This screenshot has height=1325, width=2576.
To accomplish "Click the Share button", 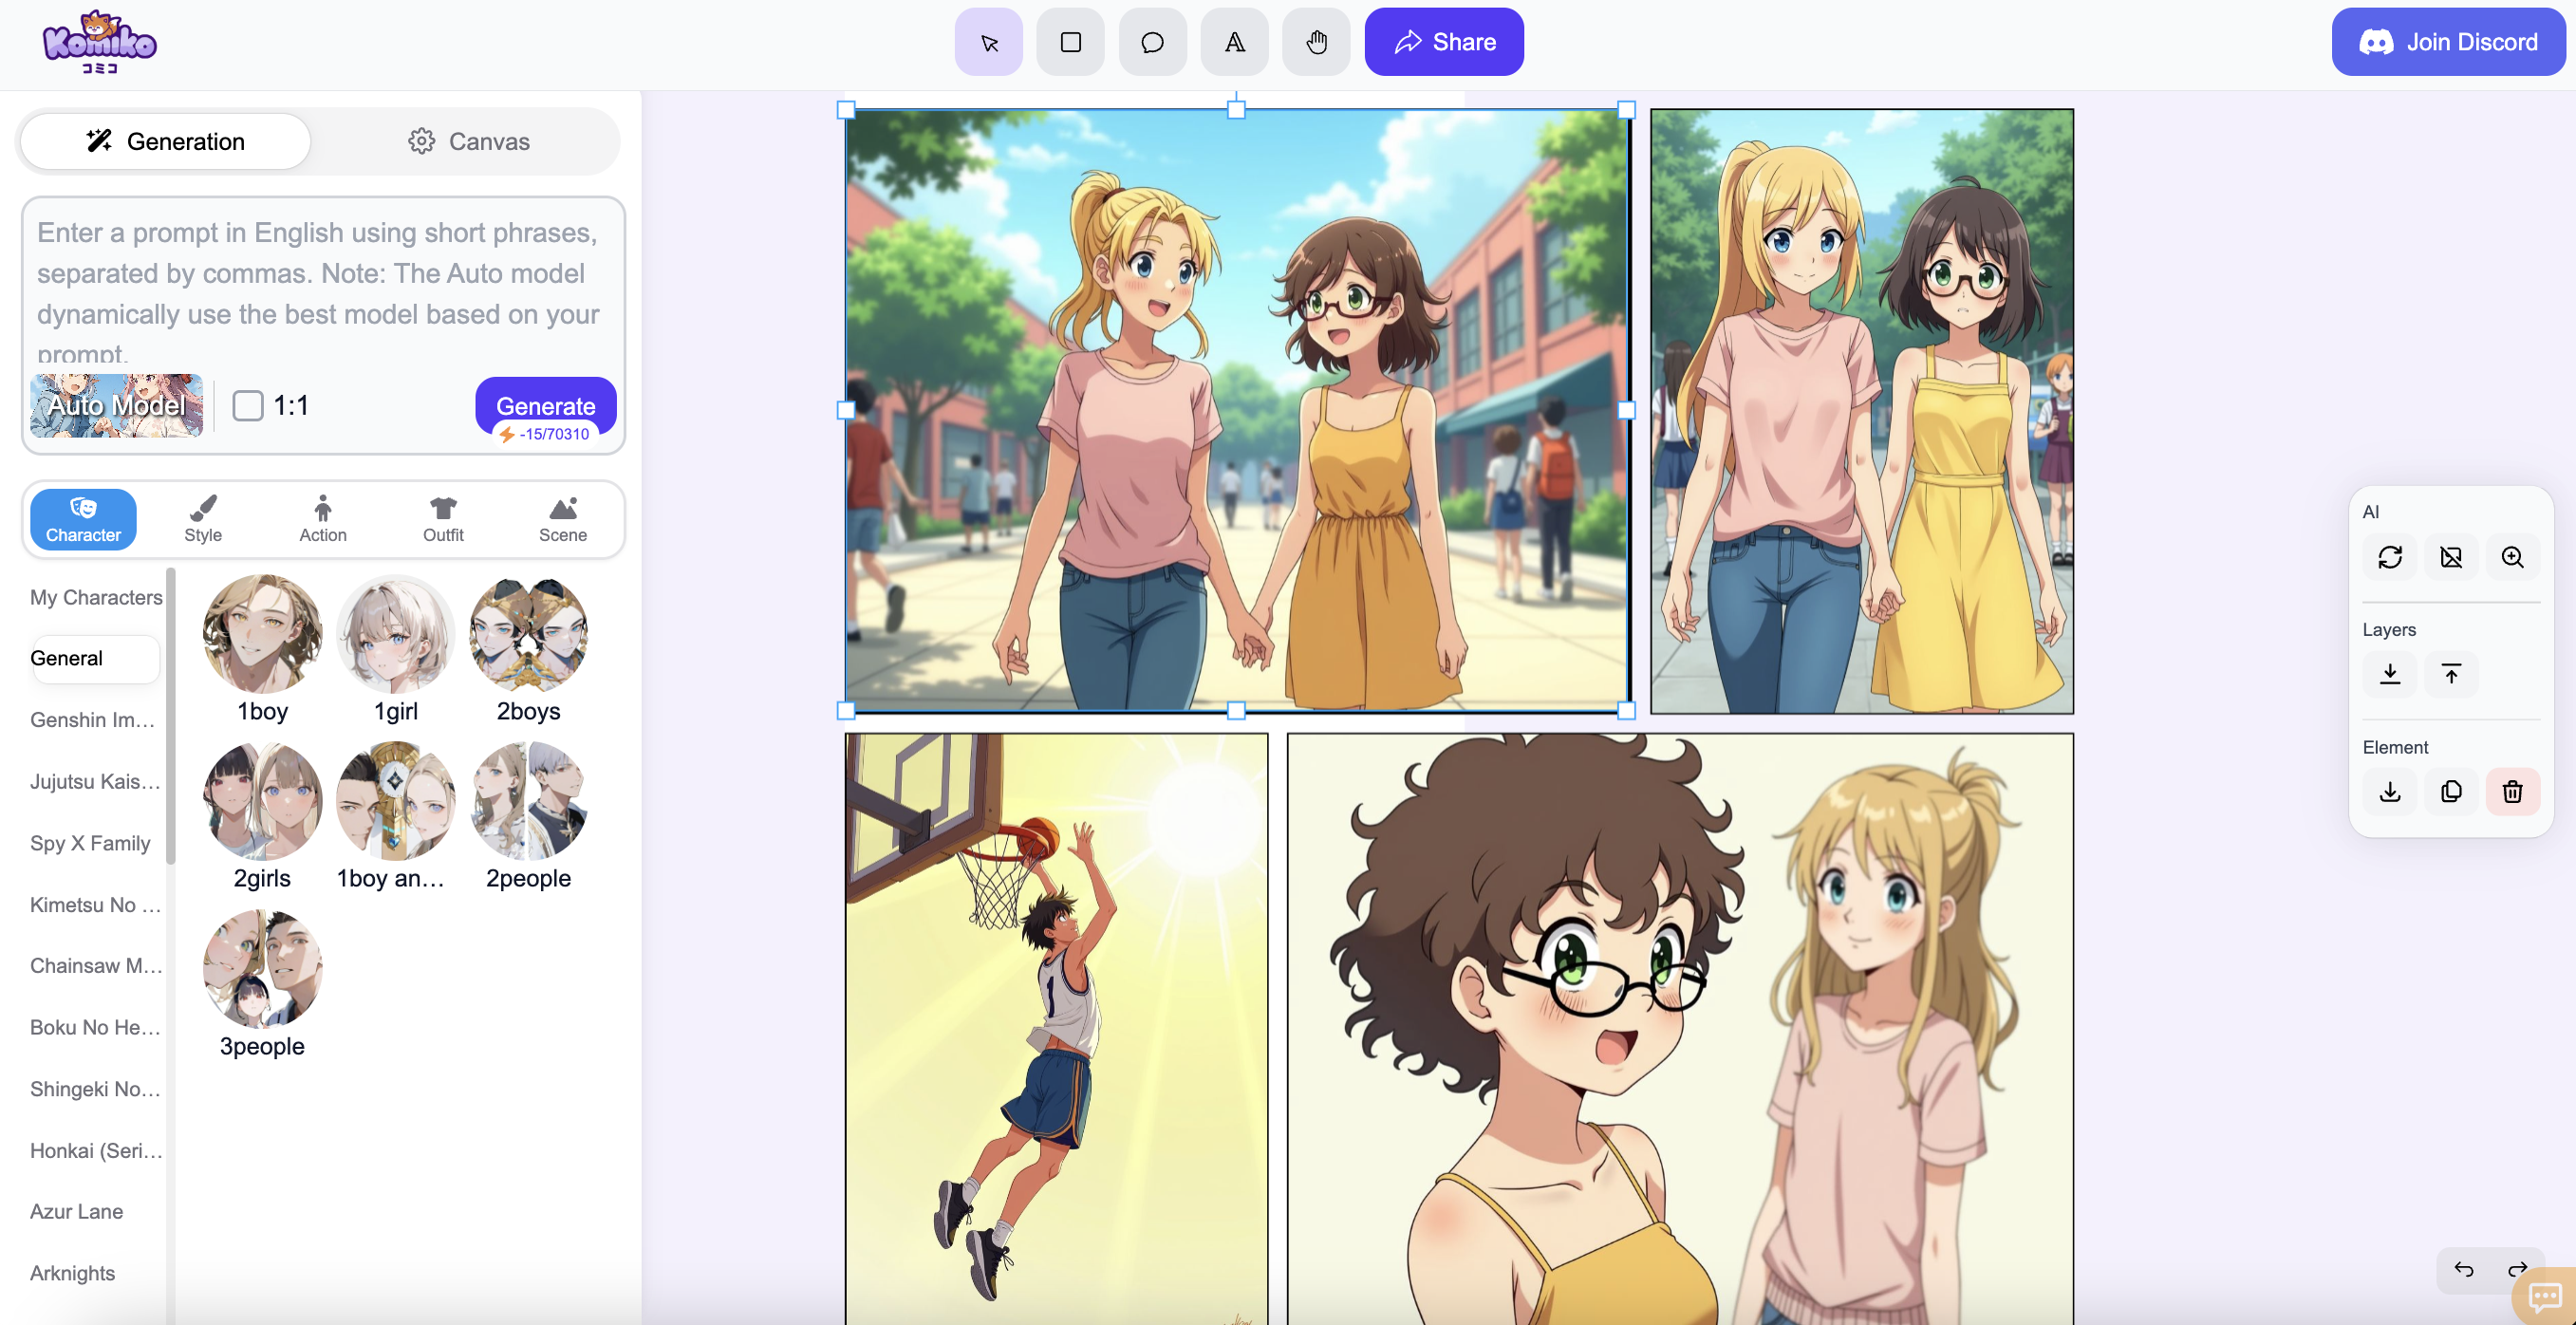I will [1444, 42].
